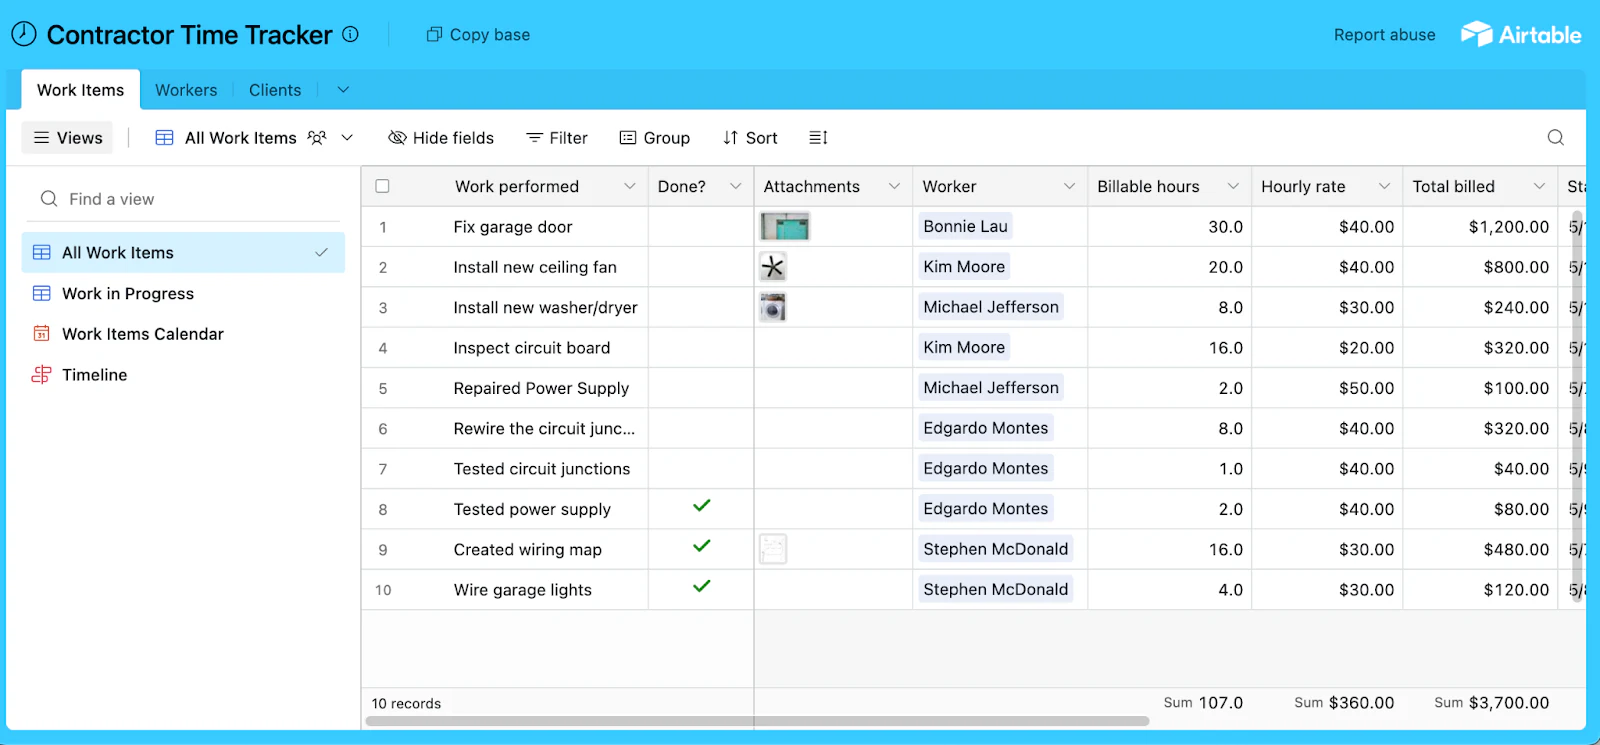Image resolution: width=1600 pixels, height=745 pixels.
Task: Check Done for Inspect circuit board
Action: coord(701,348)
